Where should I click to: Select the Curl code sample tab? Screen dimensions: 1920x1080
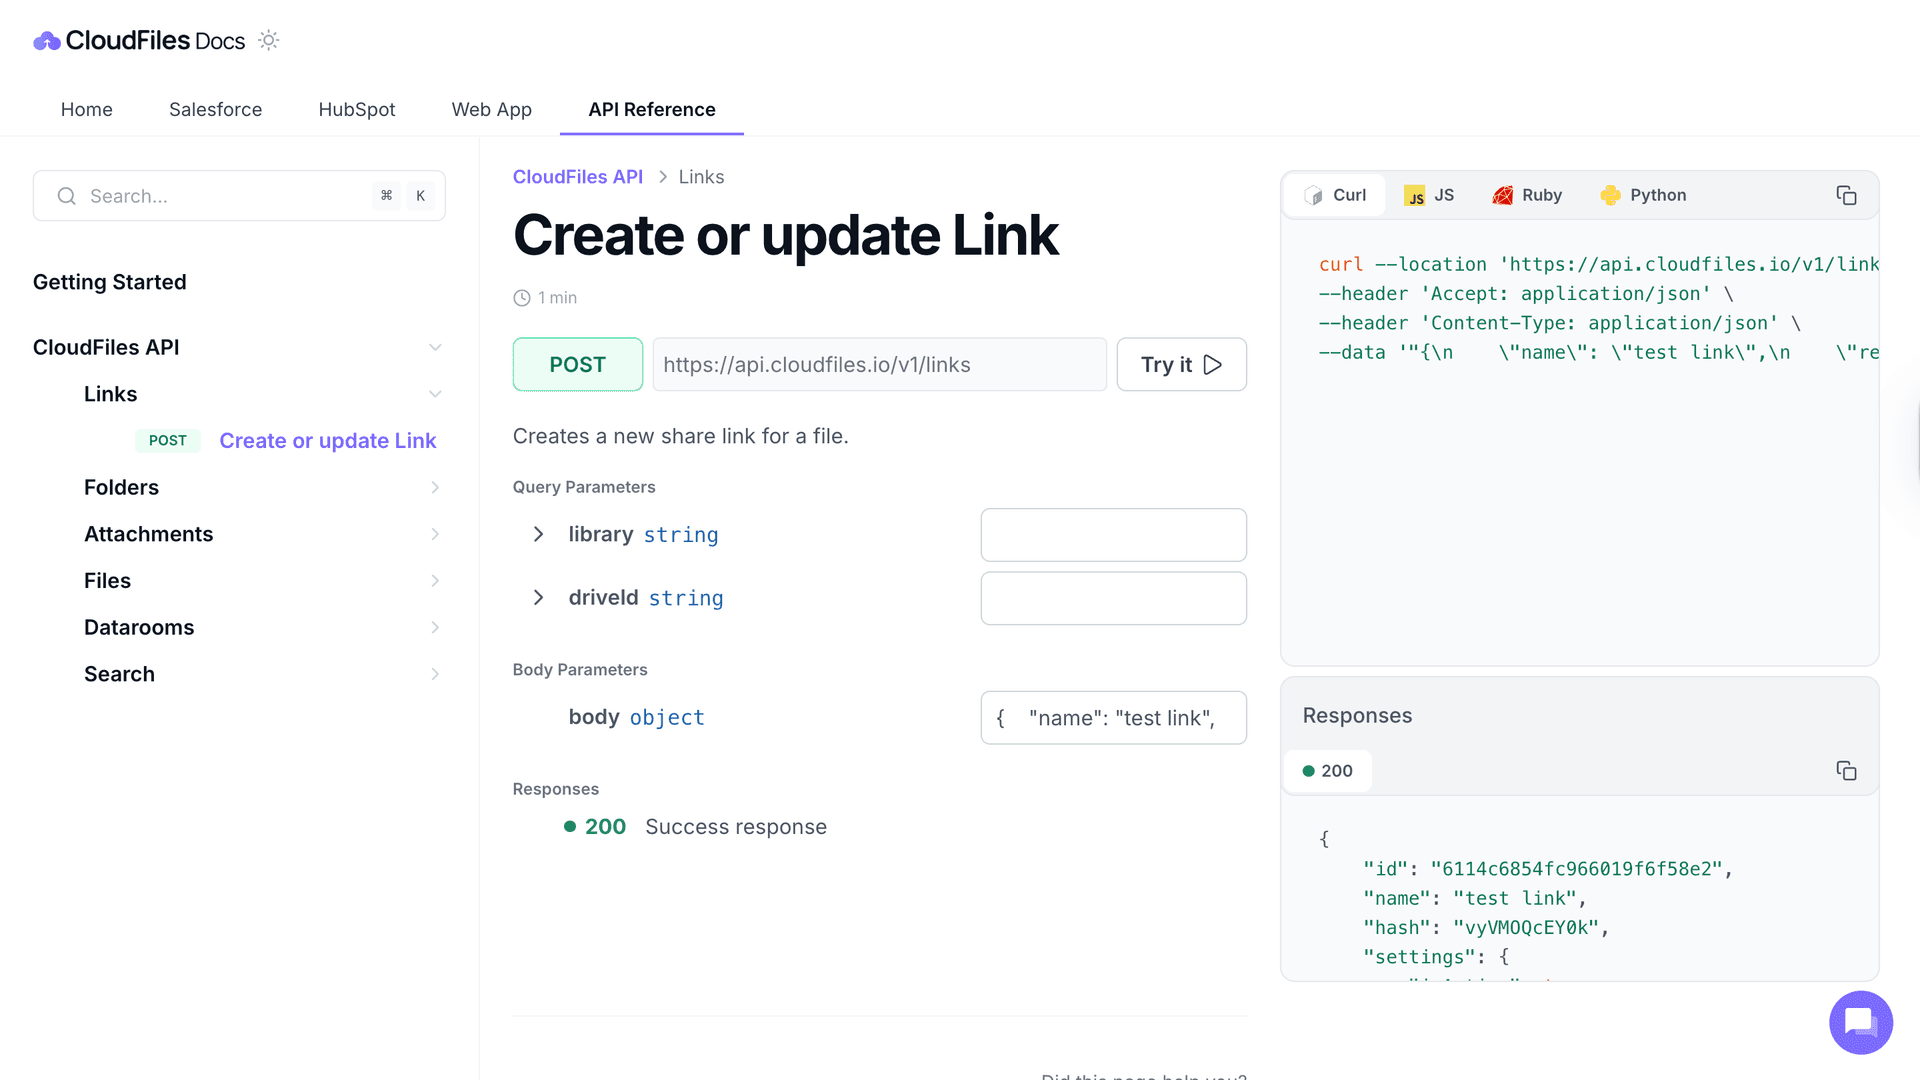click(x=1335, y=195)
